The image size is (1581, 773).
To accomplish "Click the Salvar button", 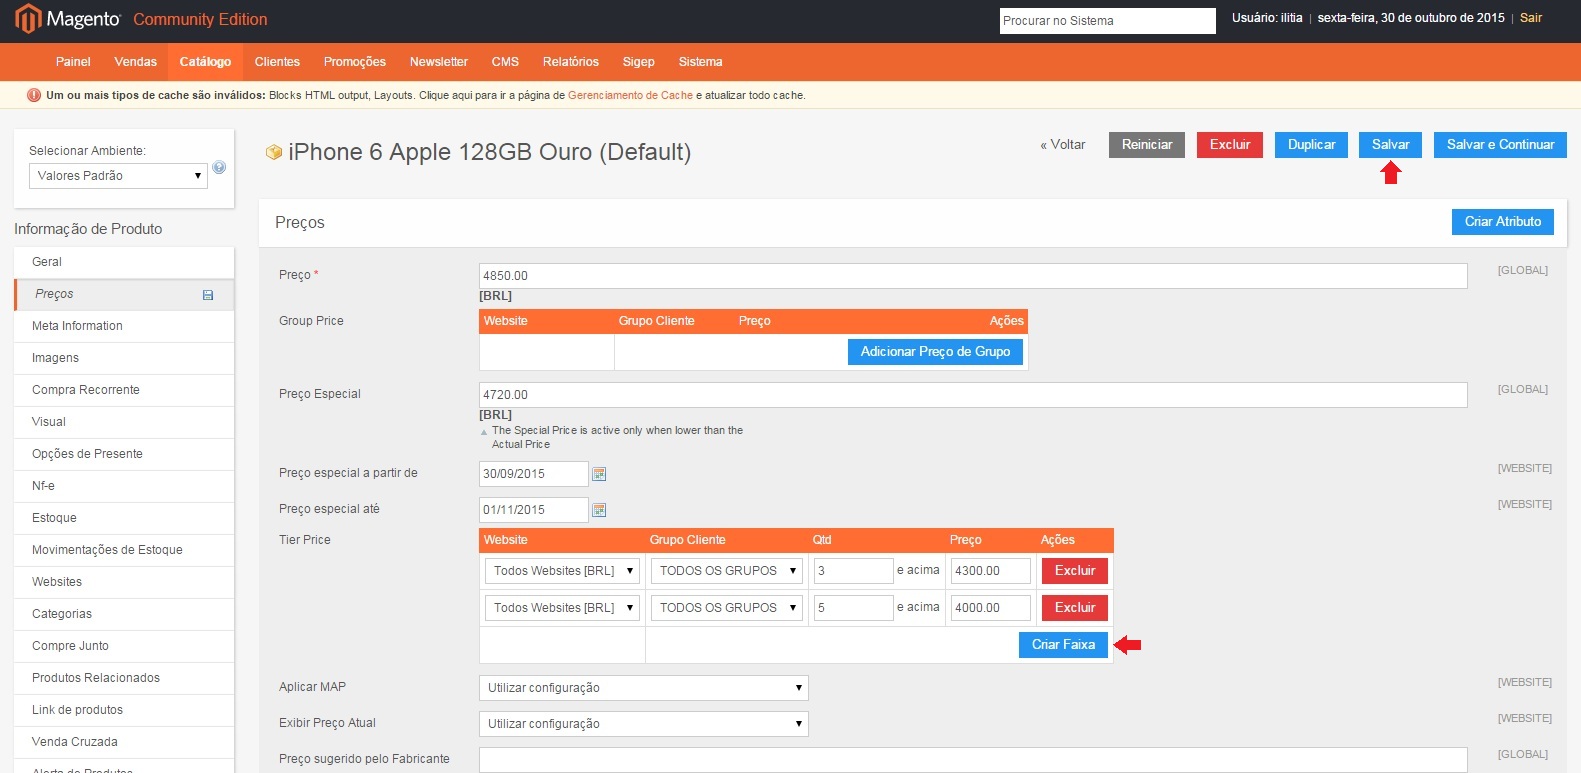I will tap(1390, 145).
